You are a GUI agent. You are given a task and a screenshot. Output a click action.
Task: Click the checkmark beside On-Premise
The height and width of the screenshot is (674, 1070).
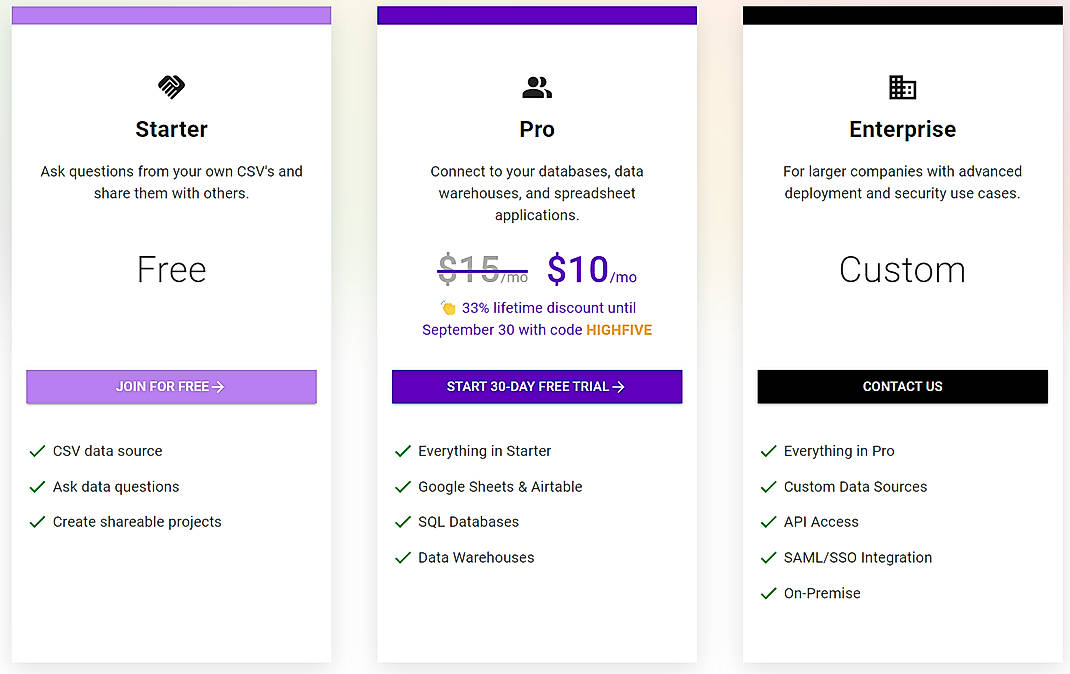(769, 593)
